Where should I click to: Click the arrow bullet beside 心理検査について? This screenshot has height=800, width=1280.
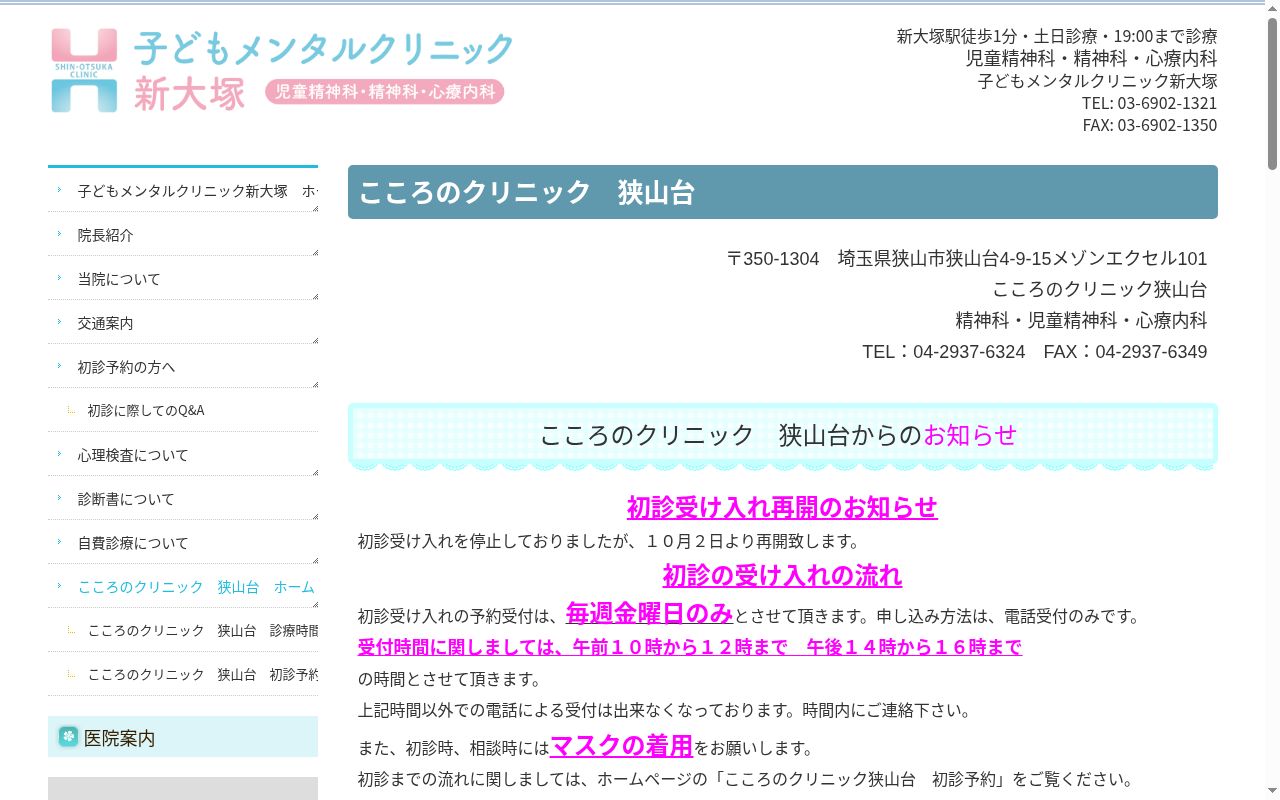pyautogui.click(x=60, y=454)
